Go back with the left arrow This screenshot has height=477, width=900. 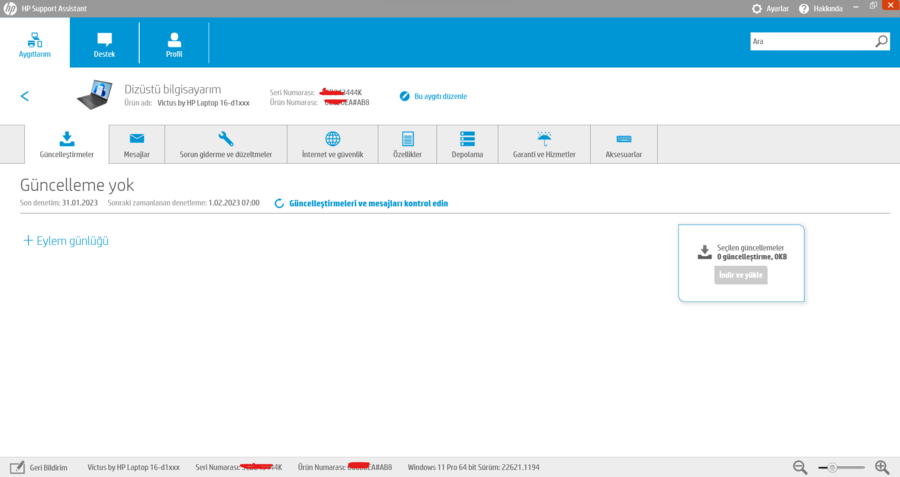click(25, 96)
